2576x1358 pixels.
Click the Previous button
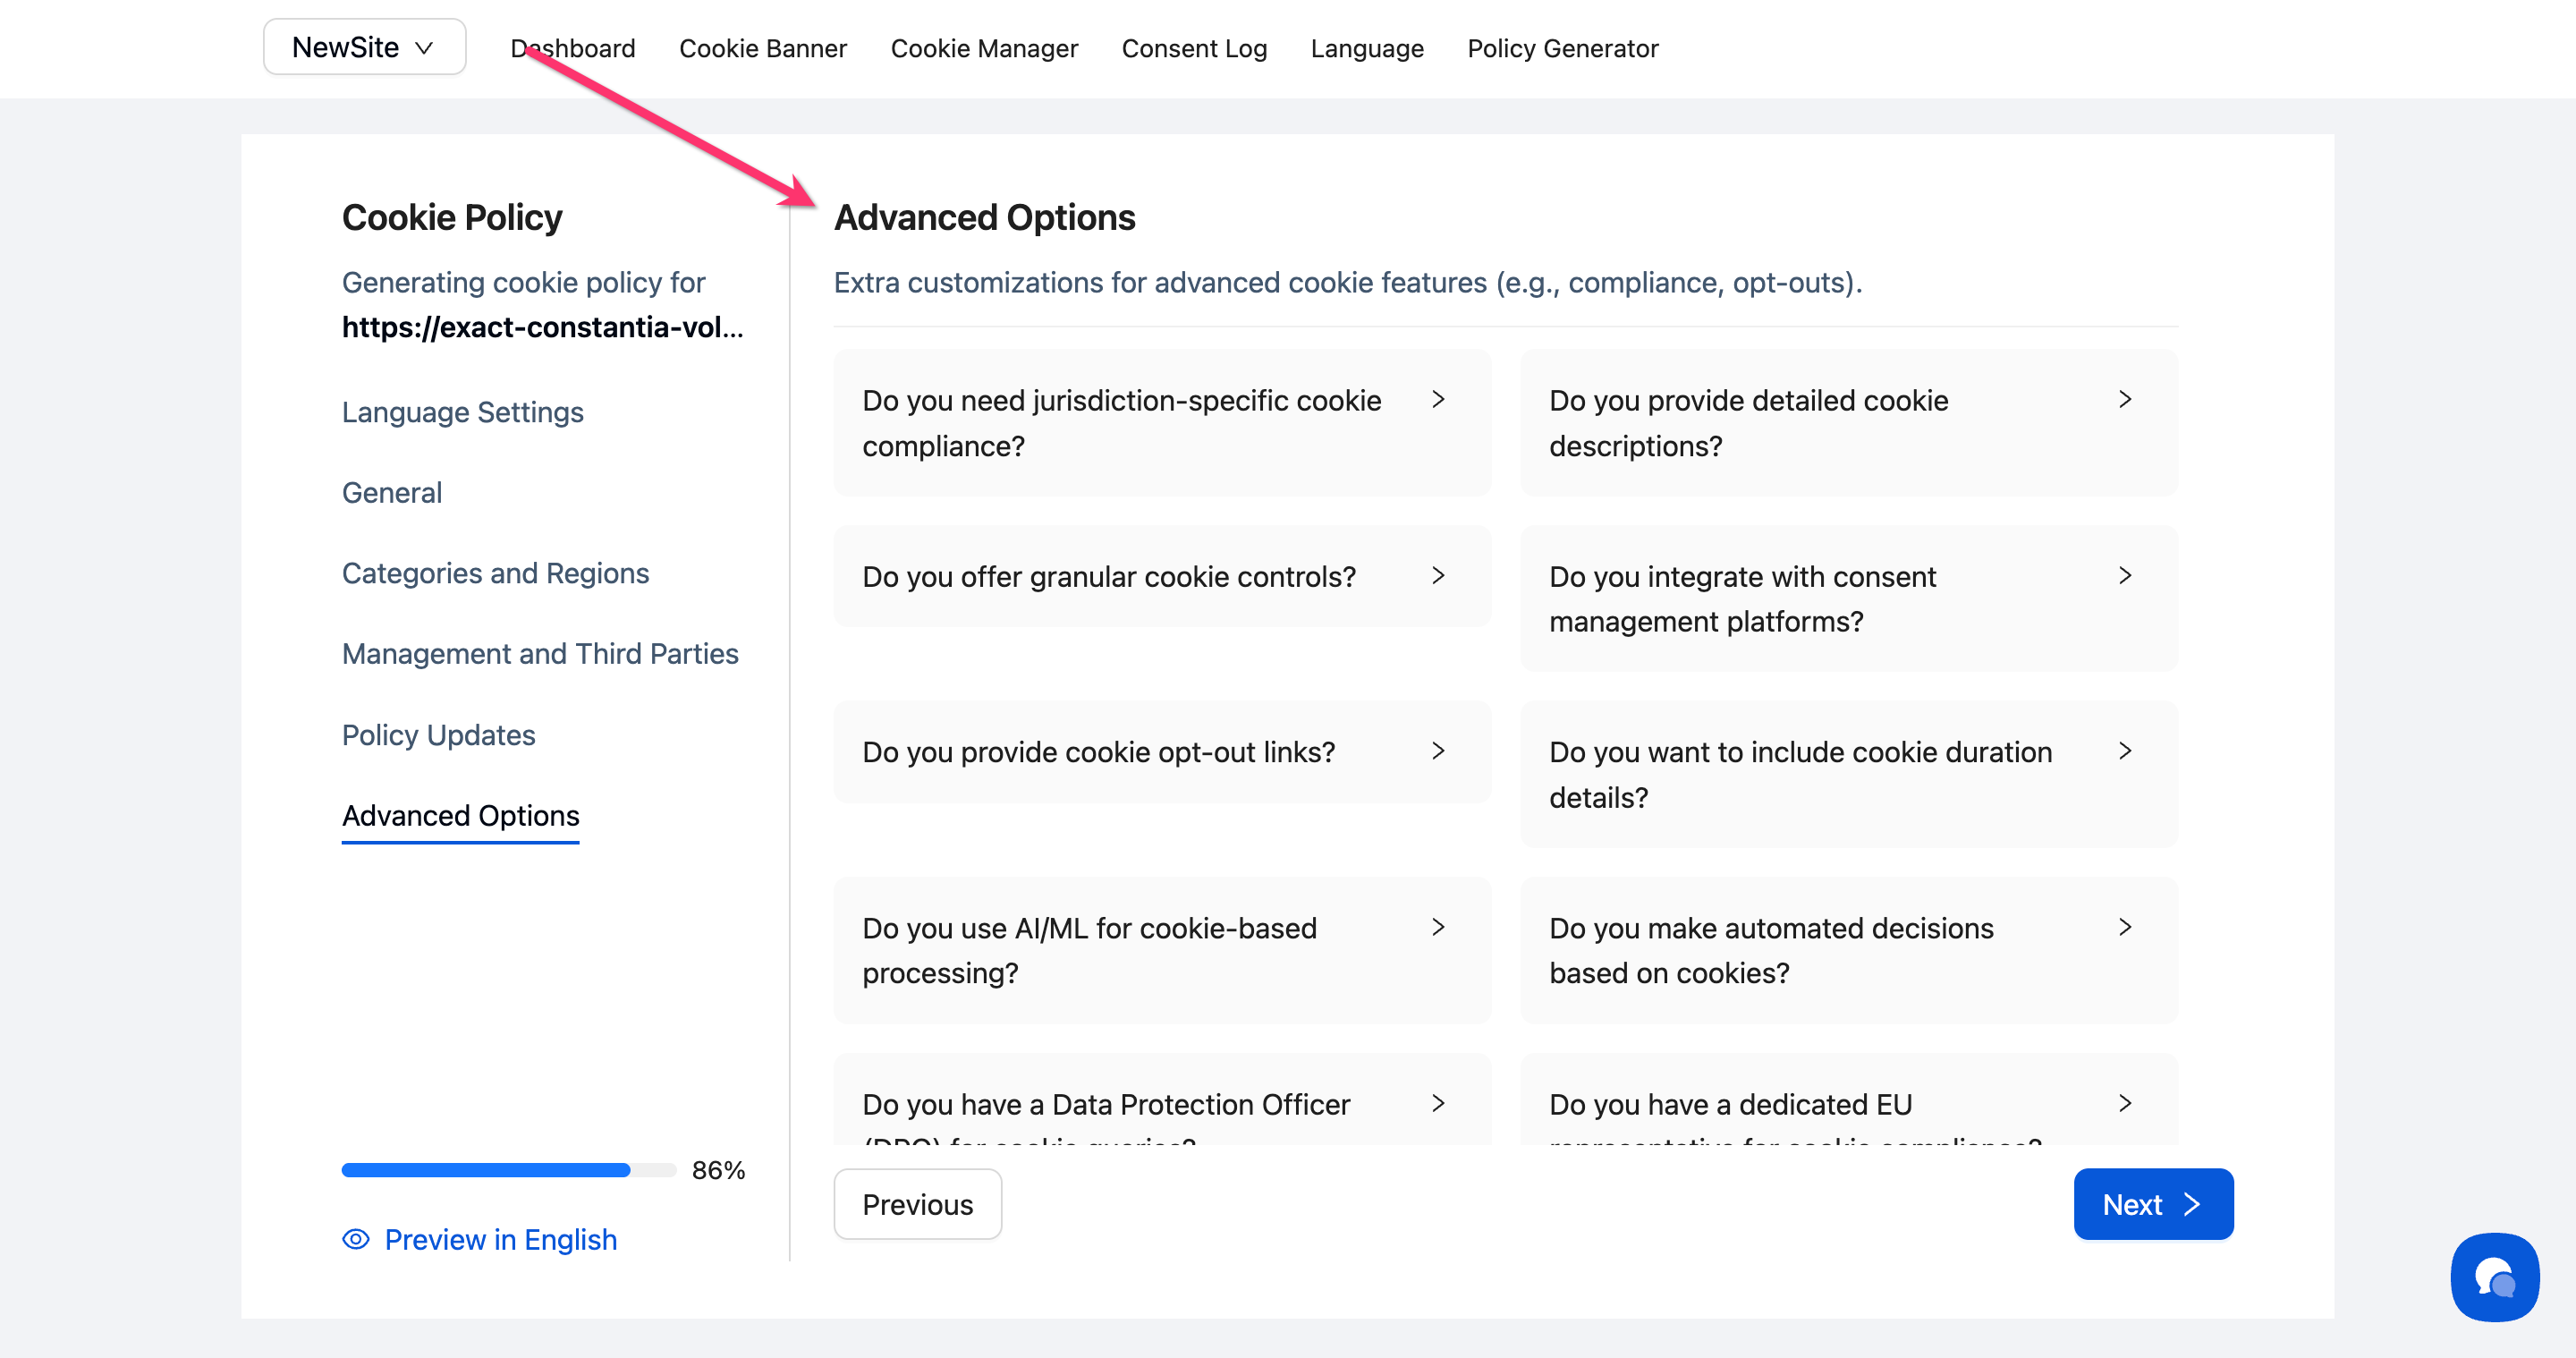916,1204
